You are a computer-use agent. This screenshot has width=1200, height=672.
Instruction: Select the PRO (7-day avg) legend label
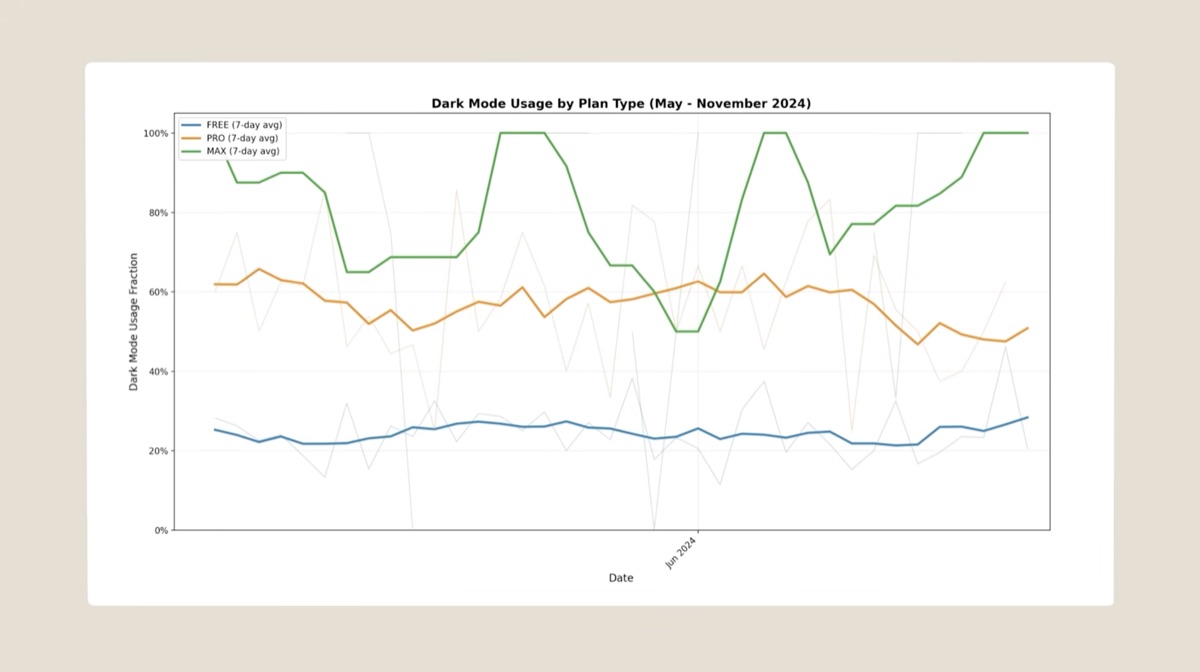[x=243, y=138]
